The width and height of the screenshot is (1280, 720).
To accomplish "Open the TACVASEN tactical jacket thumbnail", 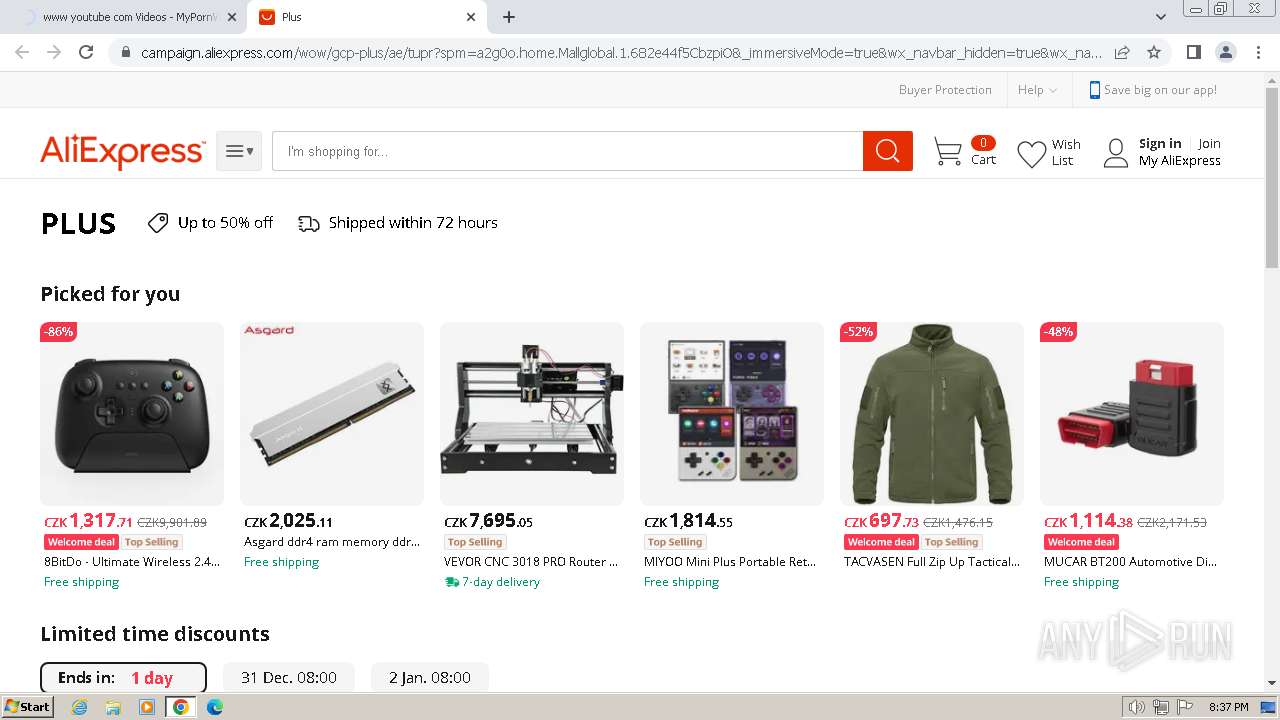I will pyautogui.click(x=932, y=413).
